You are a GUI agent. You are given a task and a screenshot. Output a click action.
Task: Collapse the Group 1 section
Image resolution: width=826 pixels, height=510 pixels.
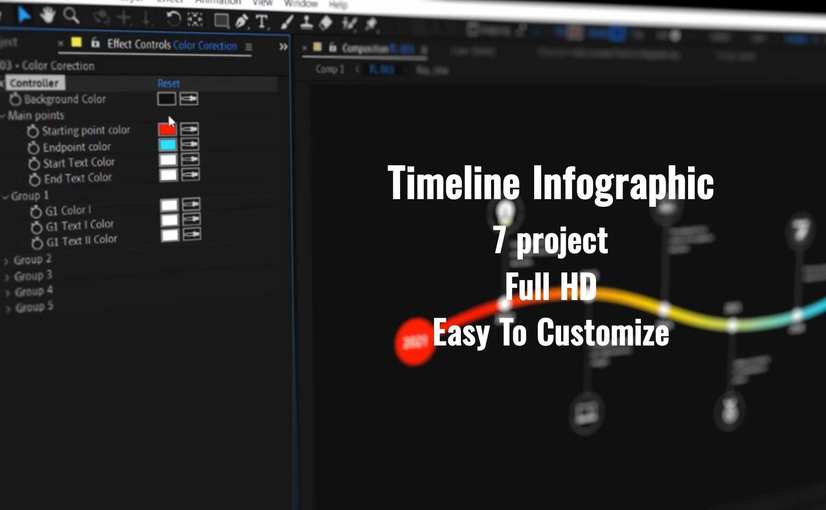point(4,197)
